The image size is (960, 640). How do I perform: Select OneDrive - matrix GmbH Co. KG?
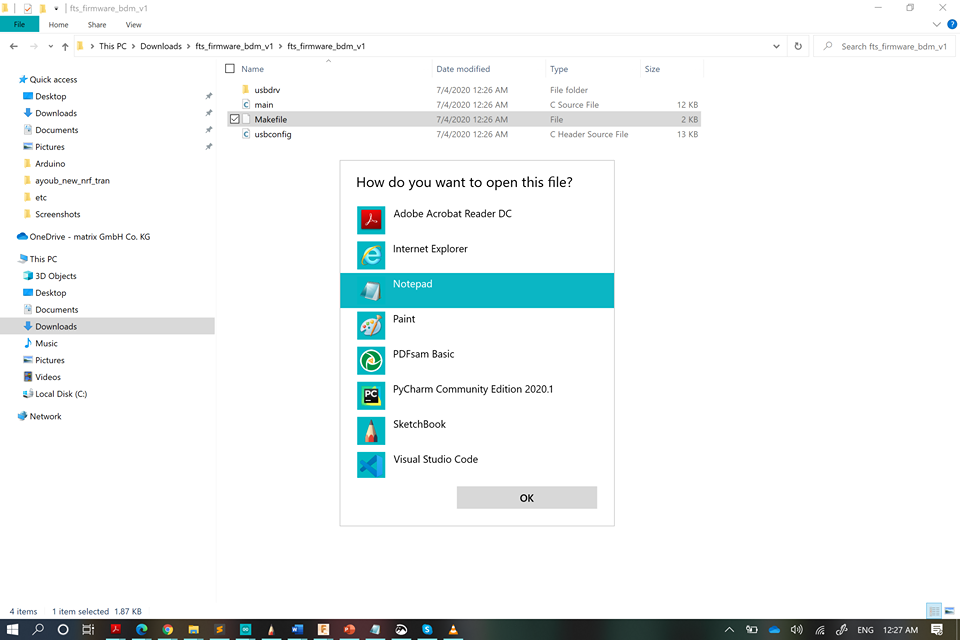89,236
